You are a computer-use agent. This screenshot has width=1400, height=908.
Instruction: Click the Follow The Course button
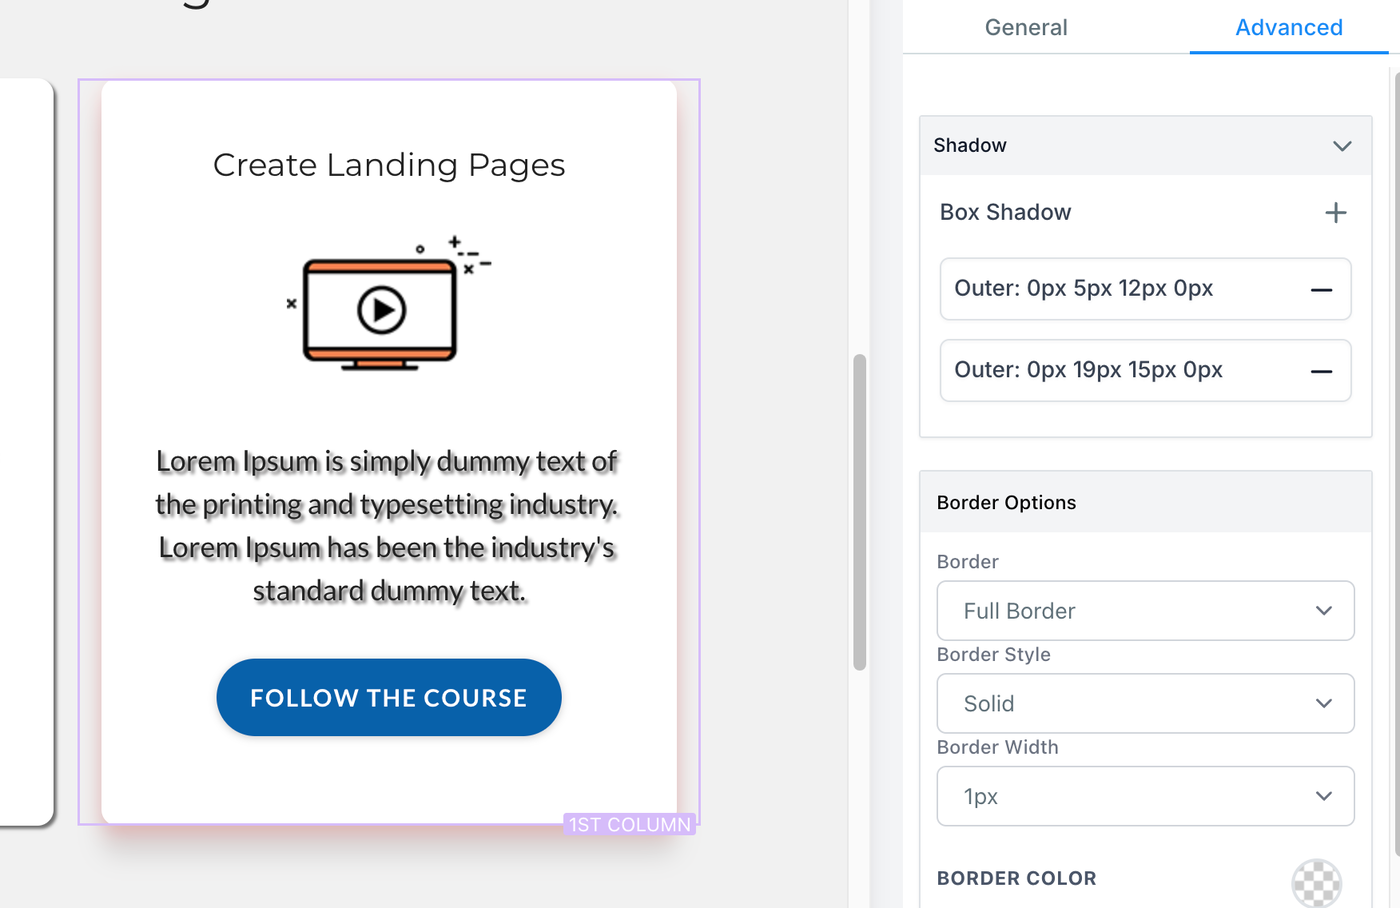pyautogui.click(x=389, y=698)
